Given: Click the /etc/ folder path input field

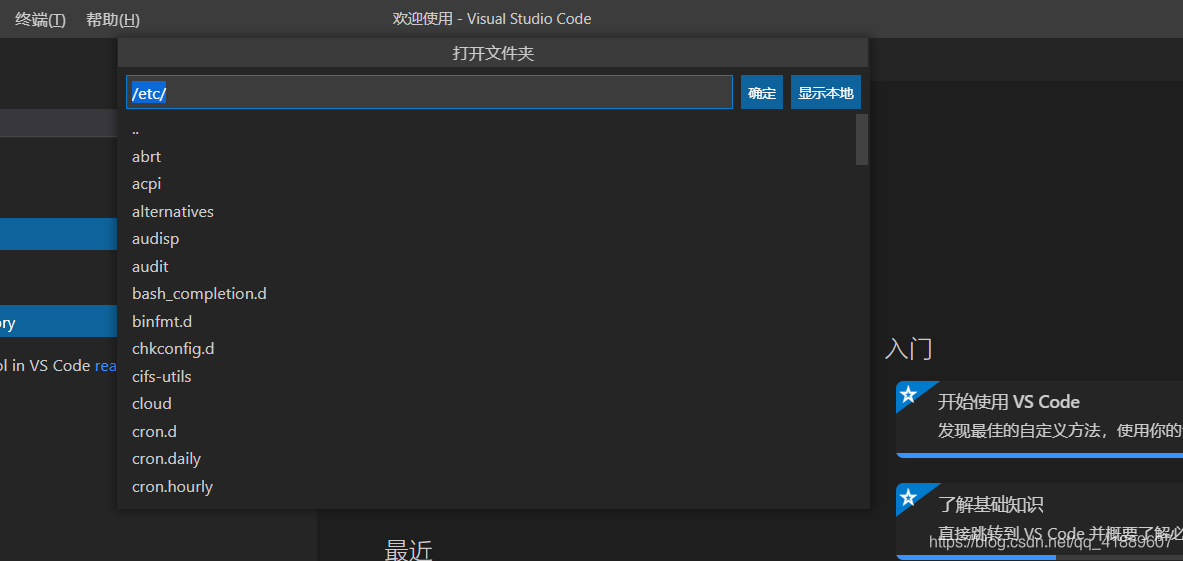Looking at the screenshot, I should [429, 92].
